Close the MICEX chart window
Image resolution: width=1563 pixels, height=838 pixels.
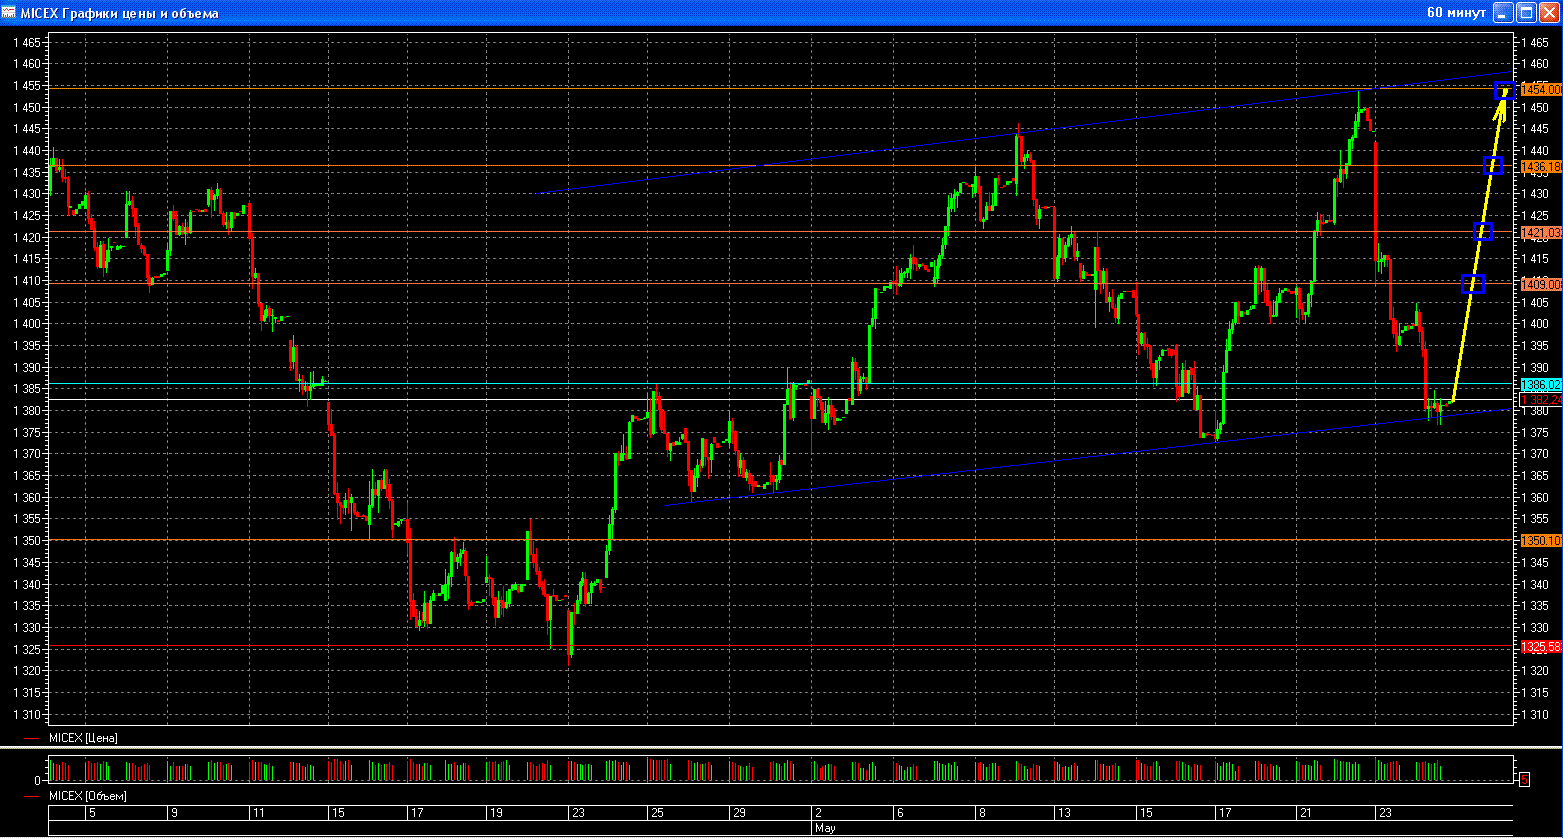pos(1549,13)
